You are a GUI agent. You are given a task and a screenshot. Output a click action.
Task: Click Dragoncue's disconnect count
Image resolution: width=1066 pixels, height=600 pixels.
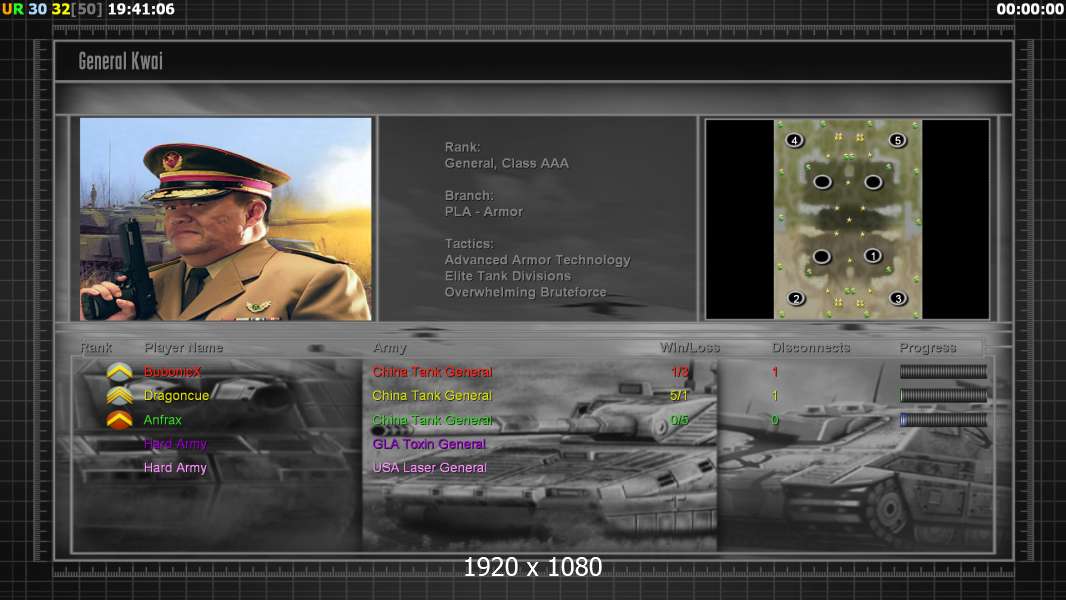775,395
